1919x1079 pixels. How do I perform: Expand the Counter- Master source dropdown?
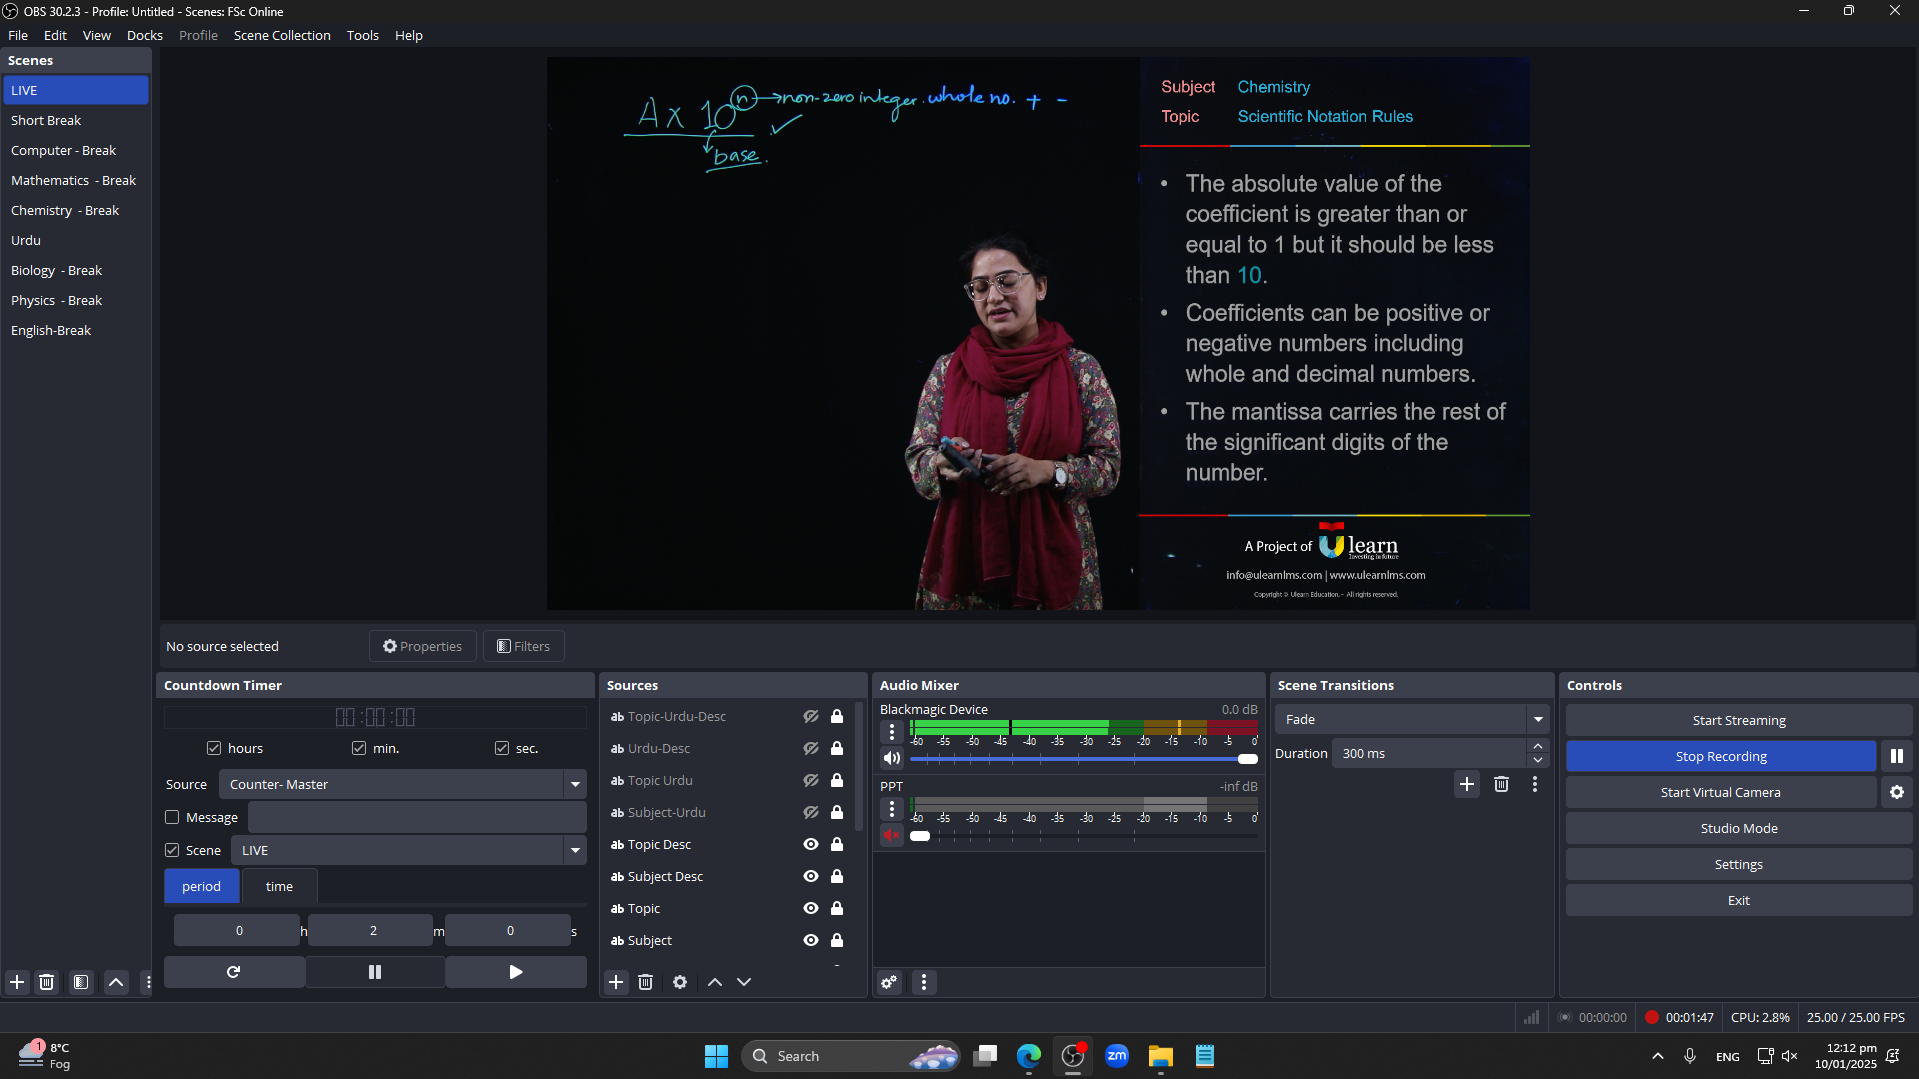coord(575,784)
